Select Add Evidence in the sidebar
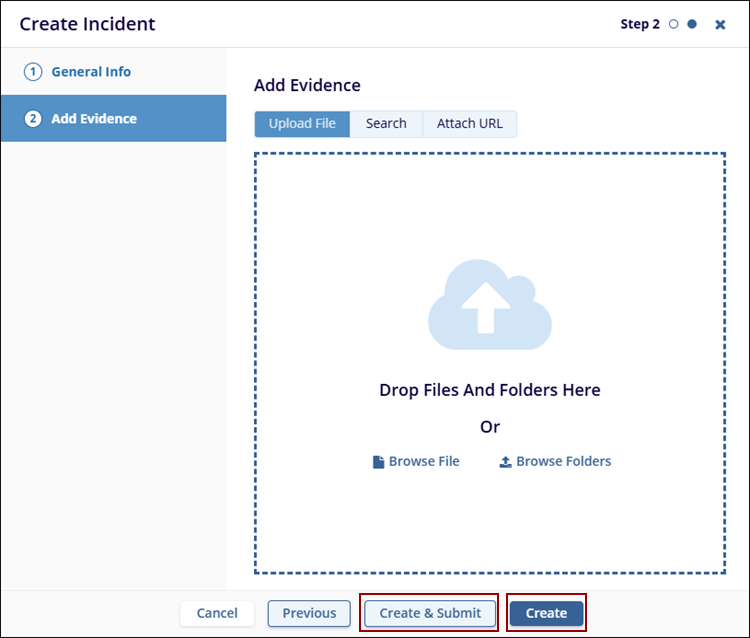Viewport: 750px width, 638px height. [94, 119]
